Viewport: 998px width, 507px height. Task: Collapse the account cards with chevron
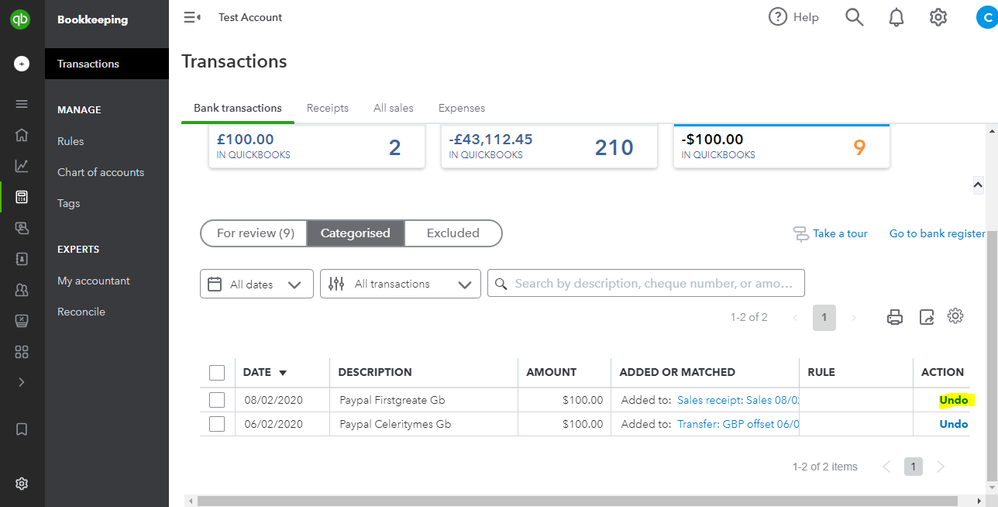(x=978, y=186)
